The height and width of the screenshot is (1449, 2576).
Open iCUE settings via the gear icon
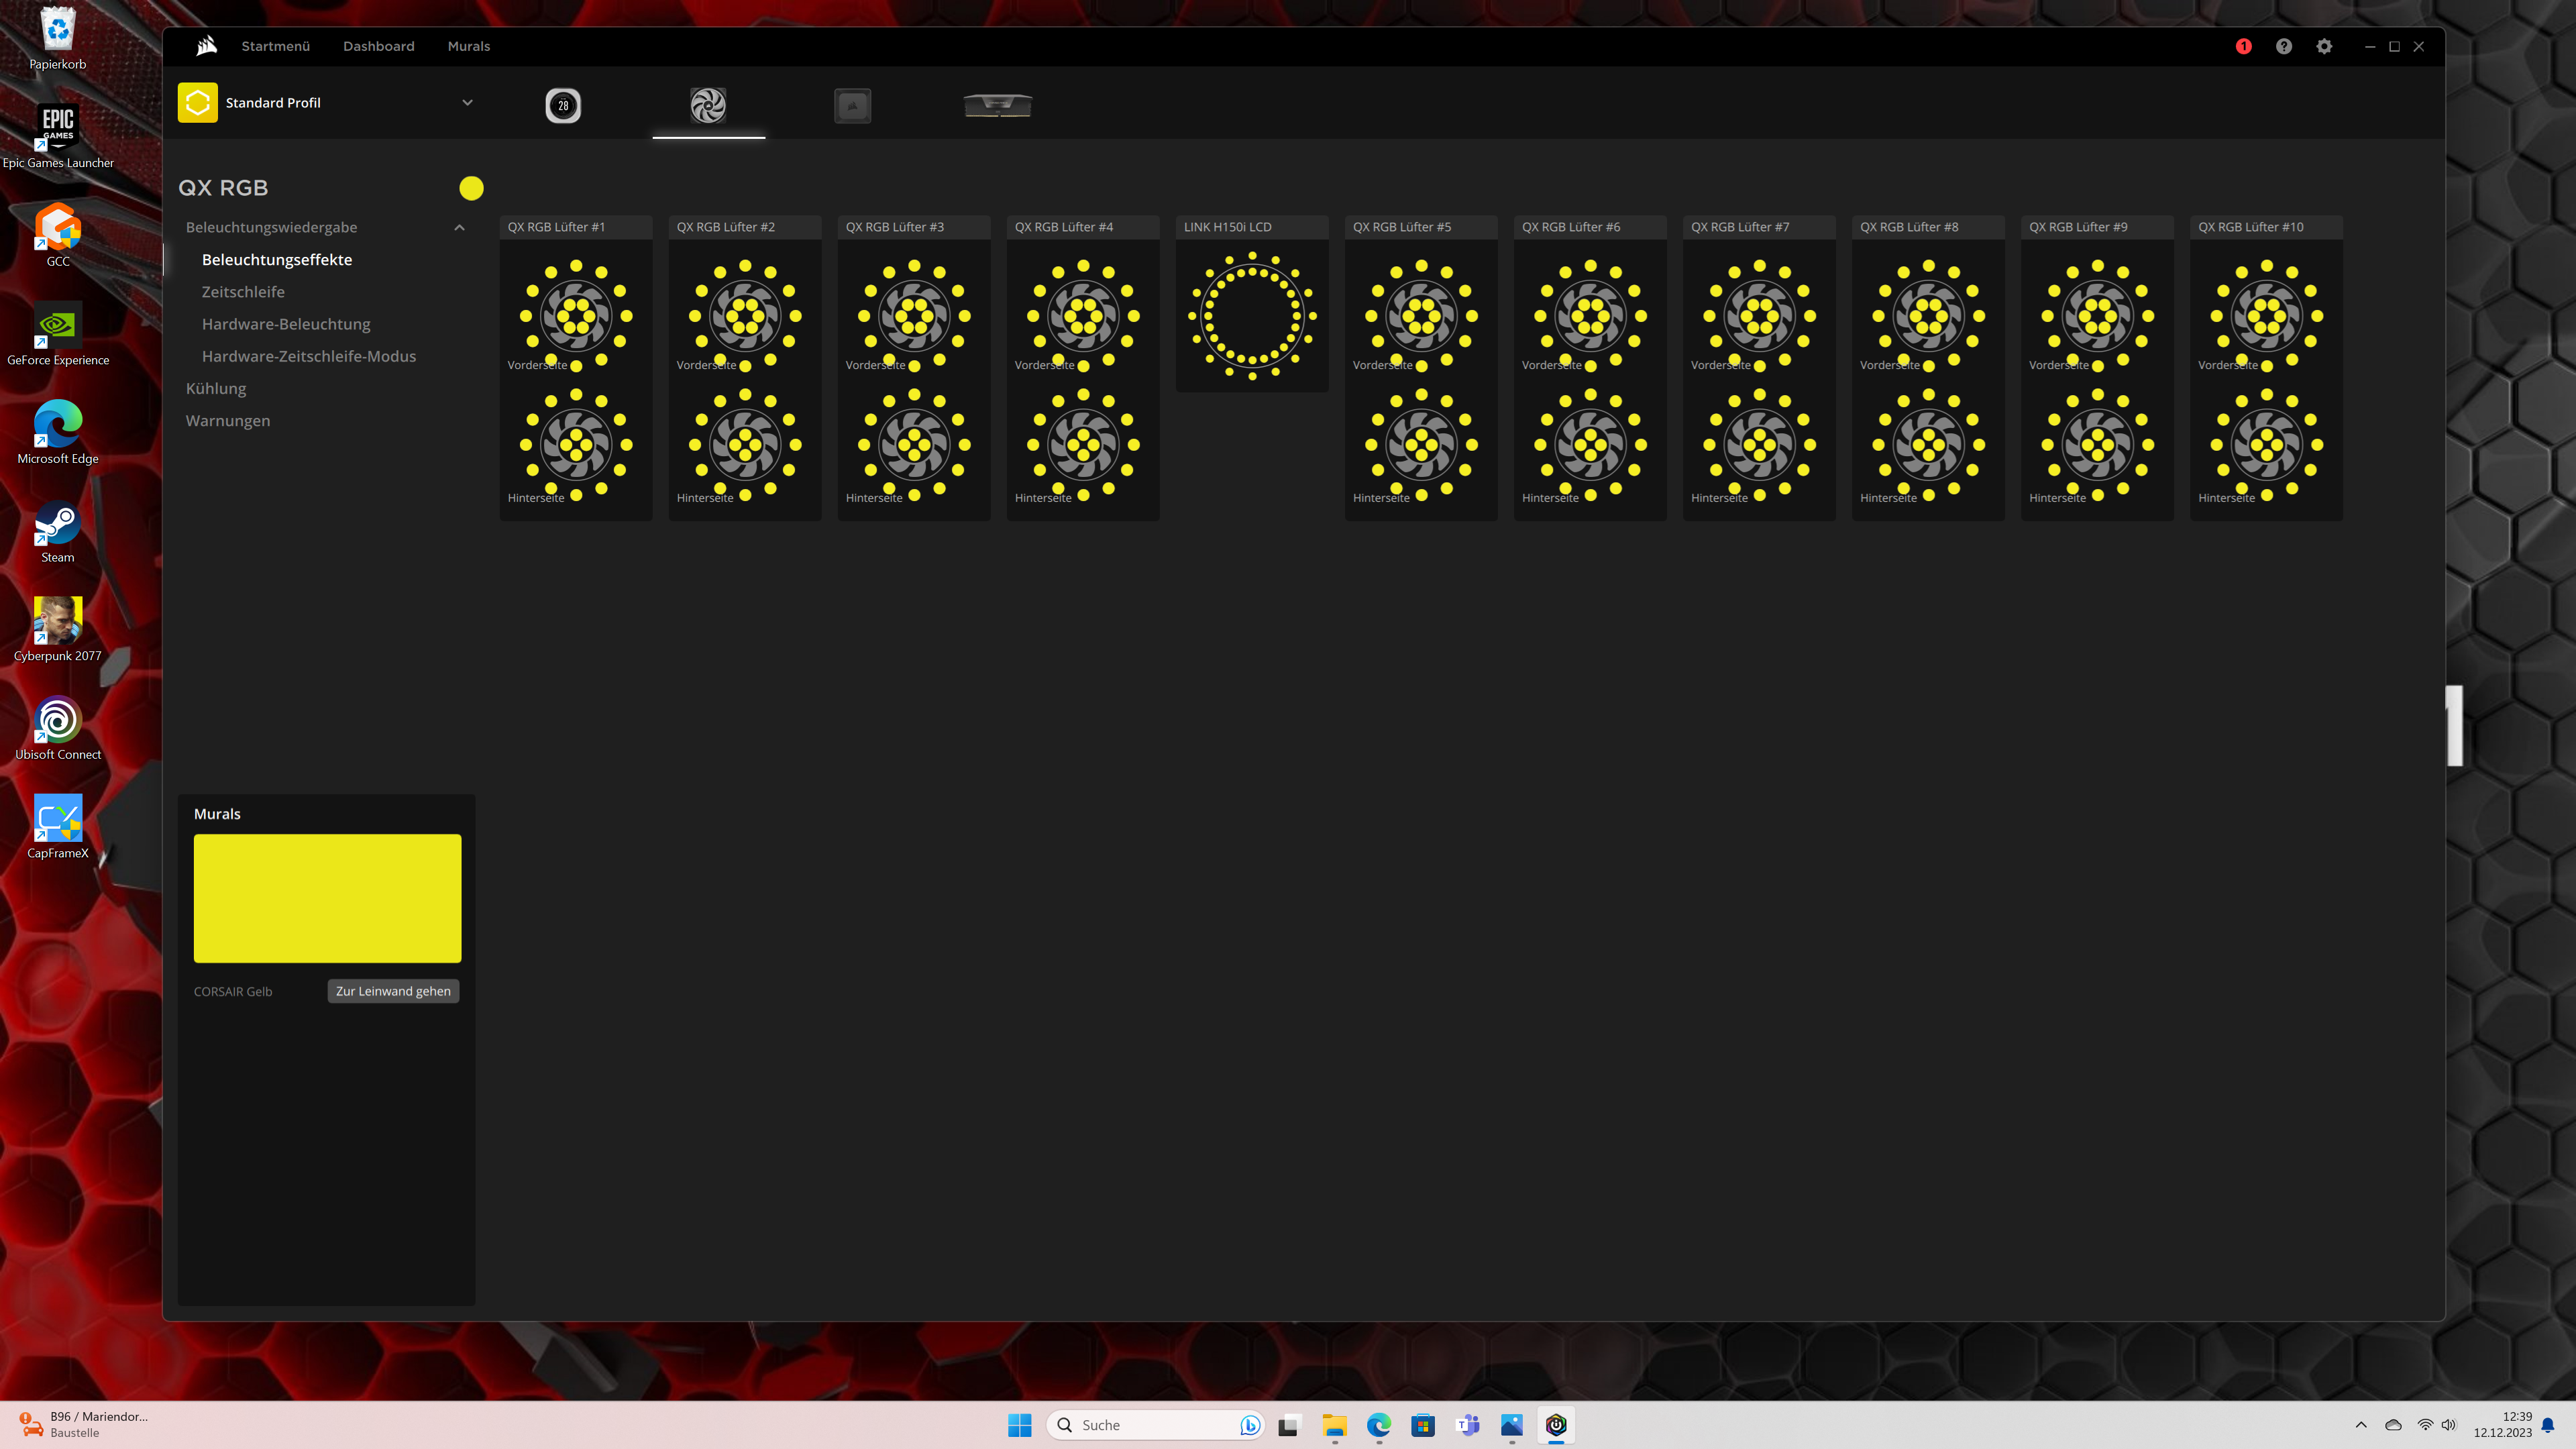point(2324,46)
